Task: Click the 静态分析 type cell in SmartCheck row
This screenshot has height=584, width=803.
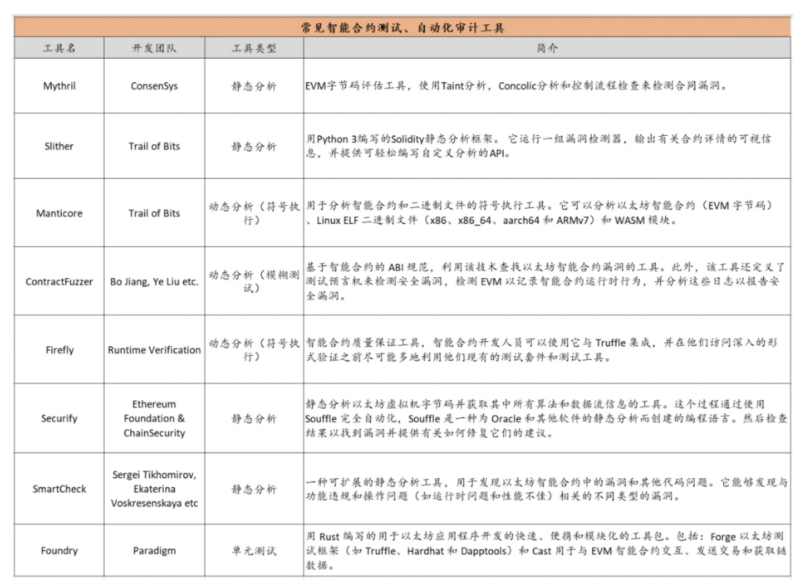Action: pos(254,489)
